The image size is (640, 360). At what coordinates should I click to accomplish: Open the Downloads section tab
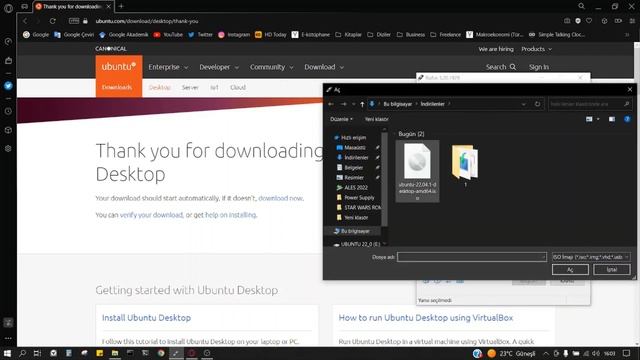pos(117,87)
